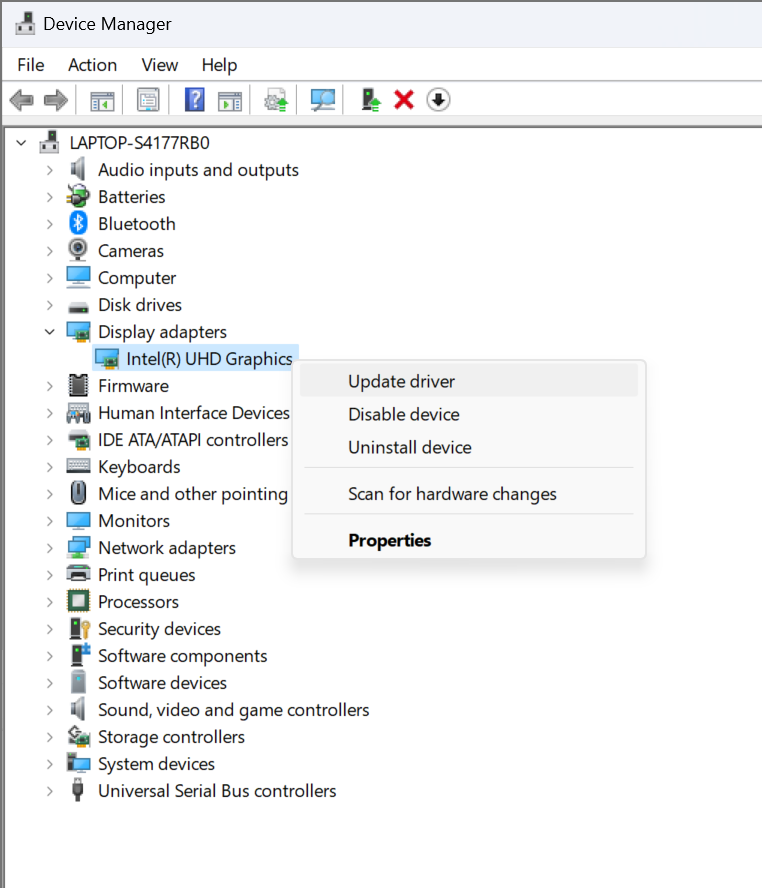Collapse the Display adapters category
Viewport: 762px width, 888px height.
(x=50, y=332)
